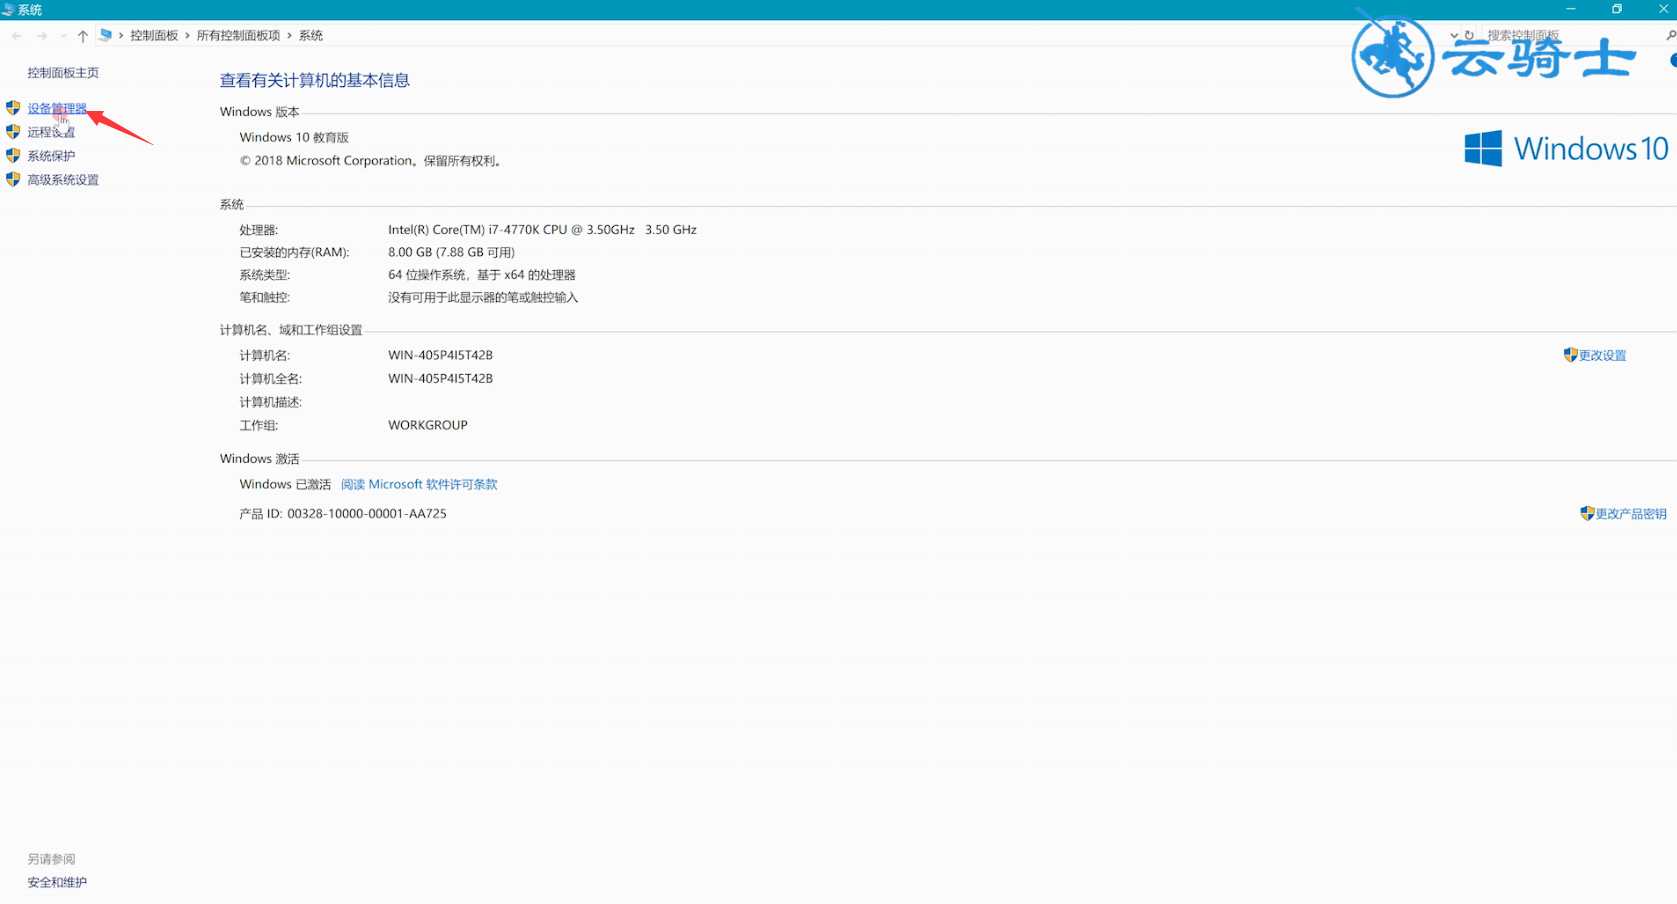The height and width of the screenshot is (904, 1677).
Task: Restore down the System window
Action: pos(1617,9)
